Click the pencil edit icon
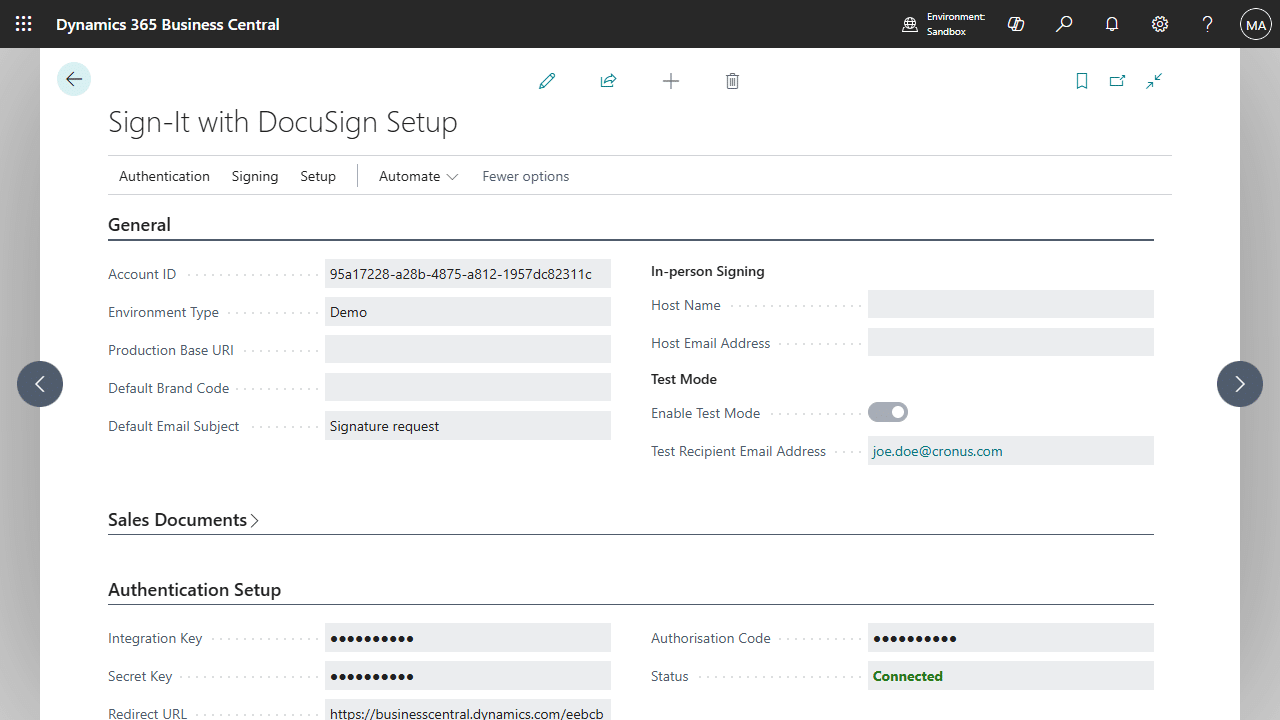The width and height of the screenshot is (1280, 720). coord(547,81)
